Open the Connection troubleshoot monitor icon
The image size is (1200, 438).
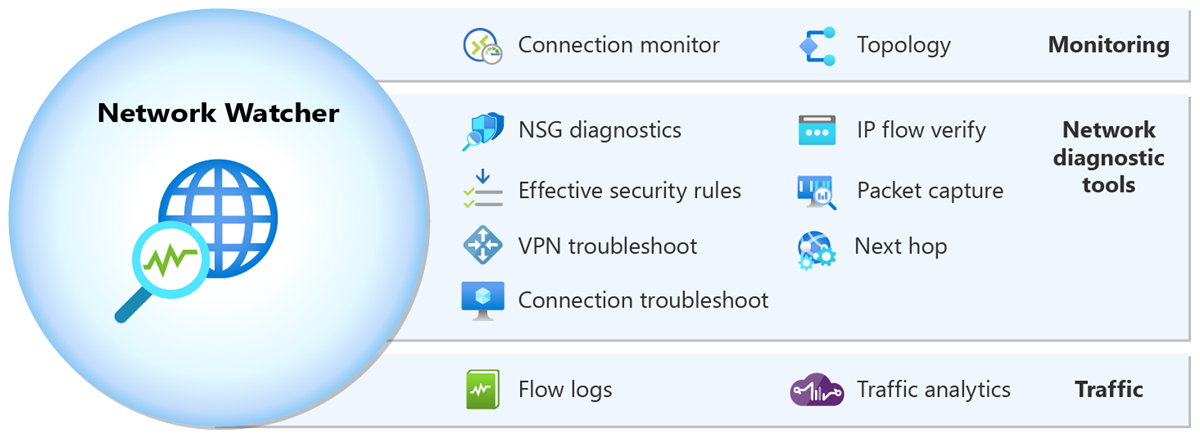click(x=482, y=300)
